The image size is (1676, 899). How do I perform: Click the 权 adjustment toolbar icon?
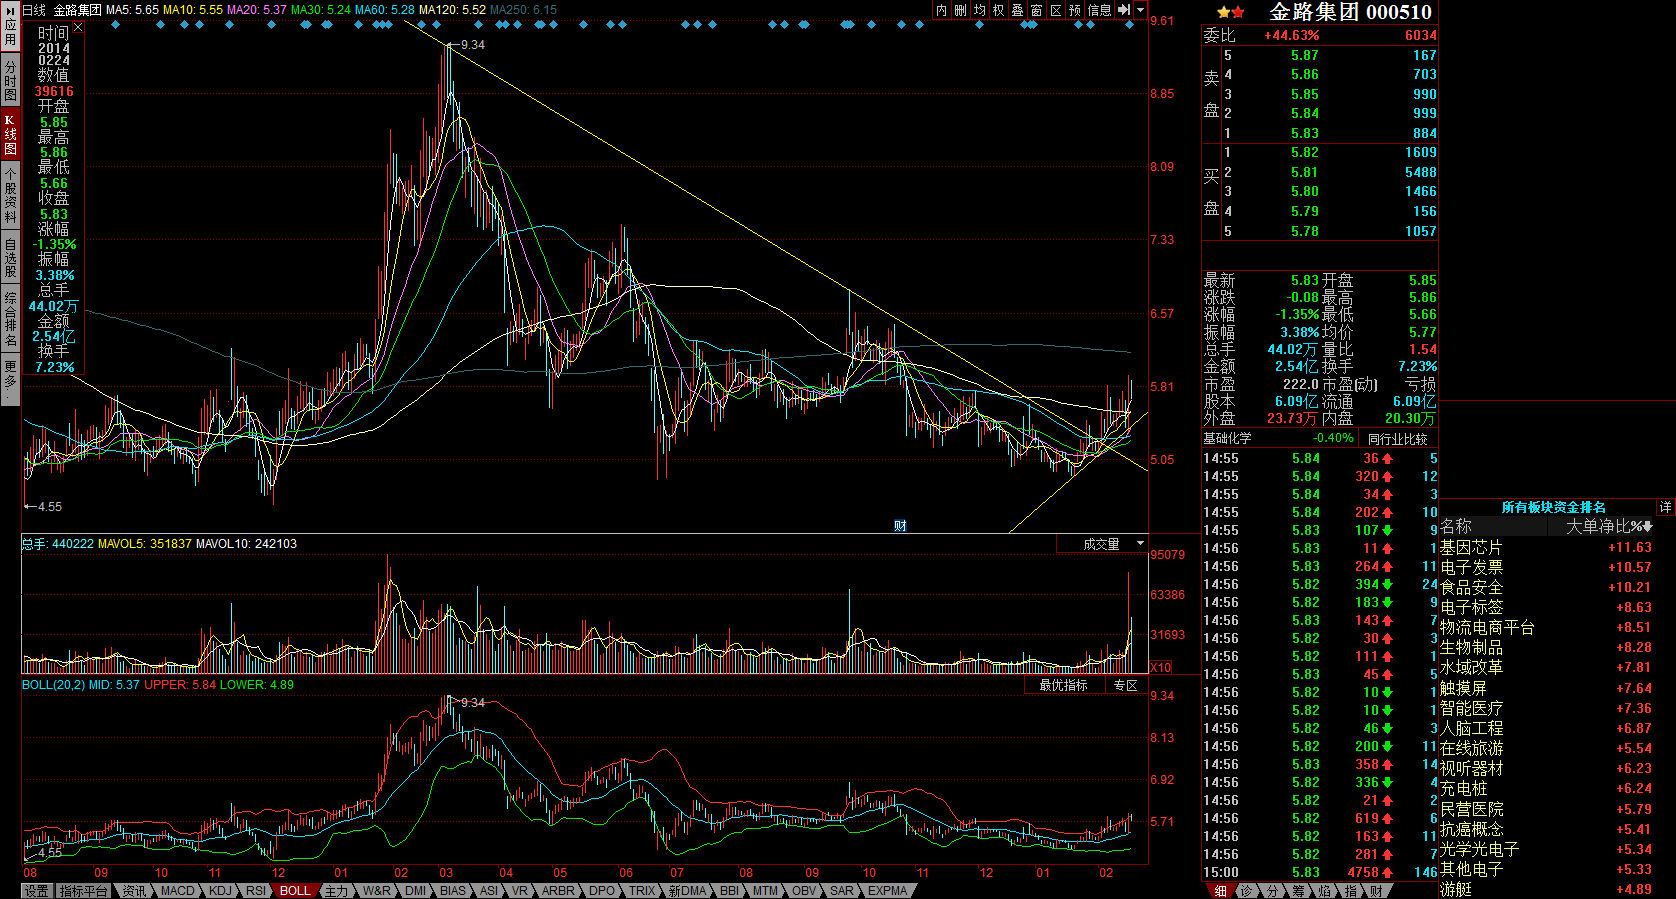(998, 10)
